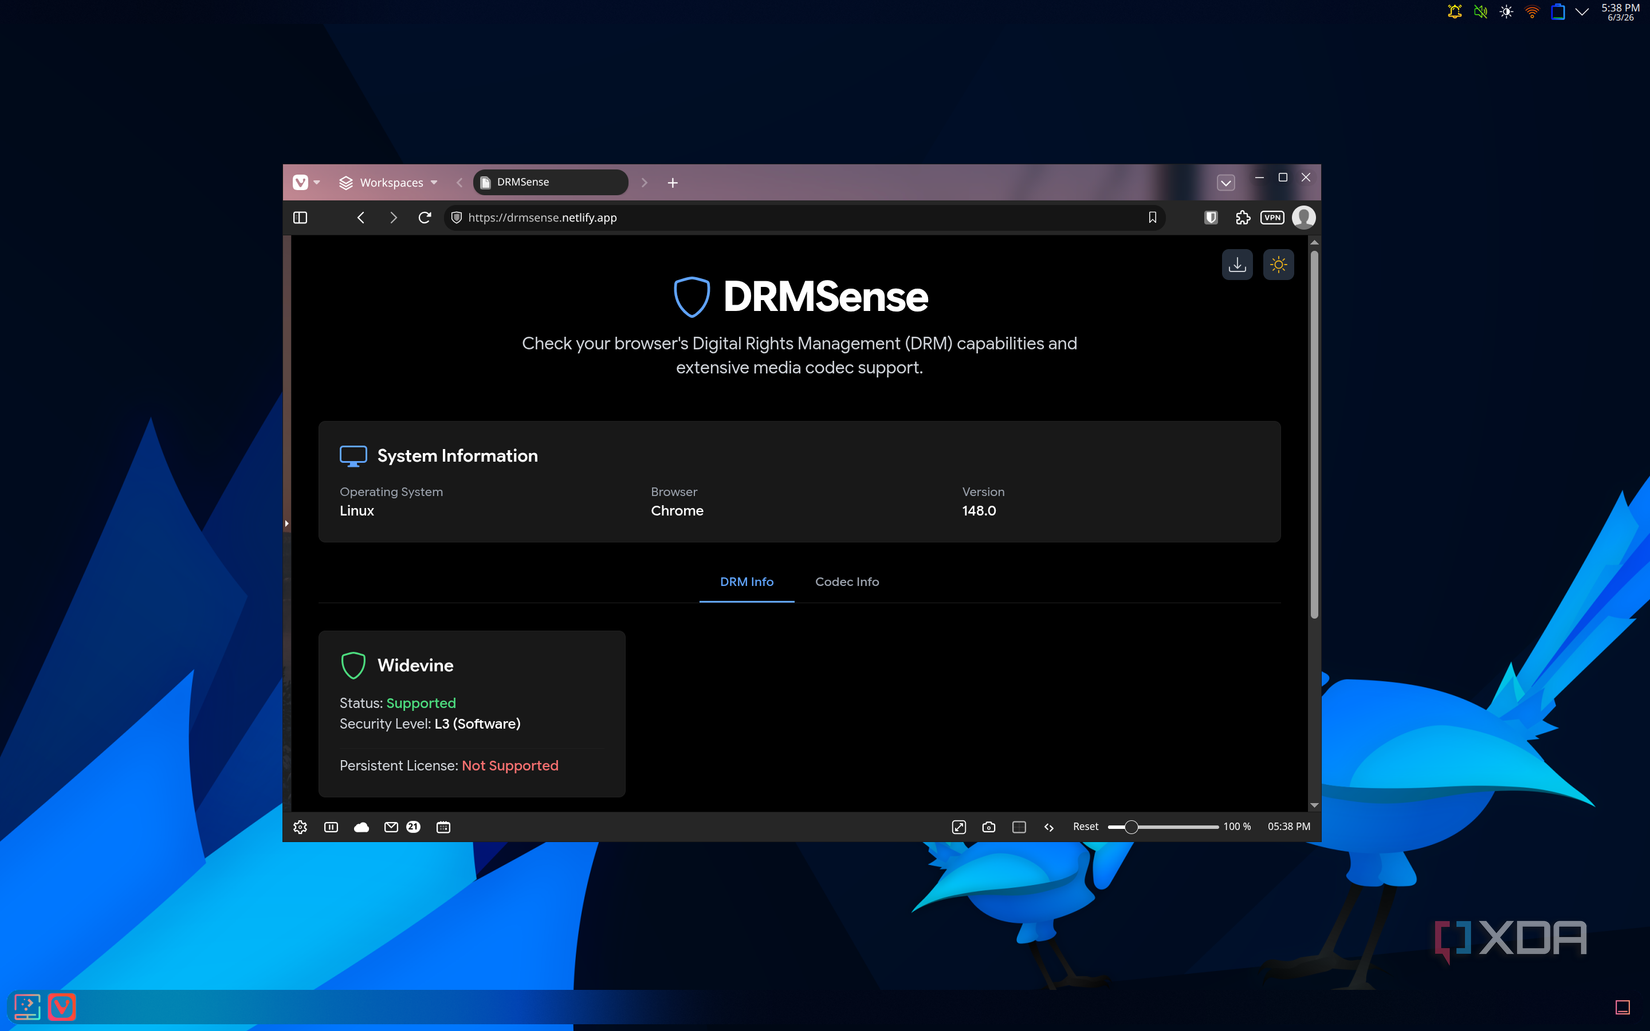Click the 100 % zoom percentage
This screenshot has height=1031, width=1650.
click(x=1237, y=827)
